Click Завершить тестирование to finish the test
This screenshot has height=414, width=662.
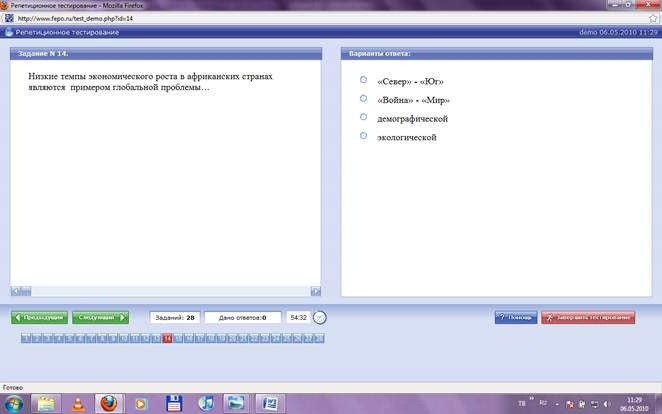click(588, 317)
